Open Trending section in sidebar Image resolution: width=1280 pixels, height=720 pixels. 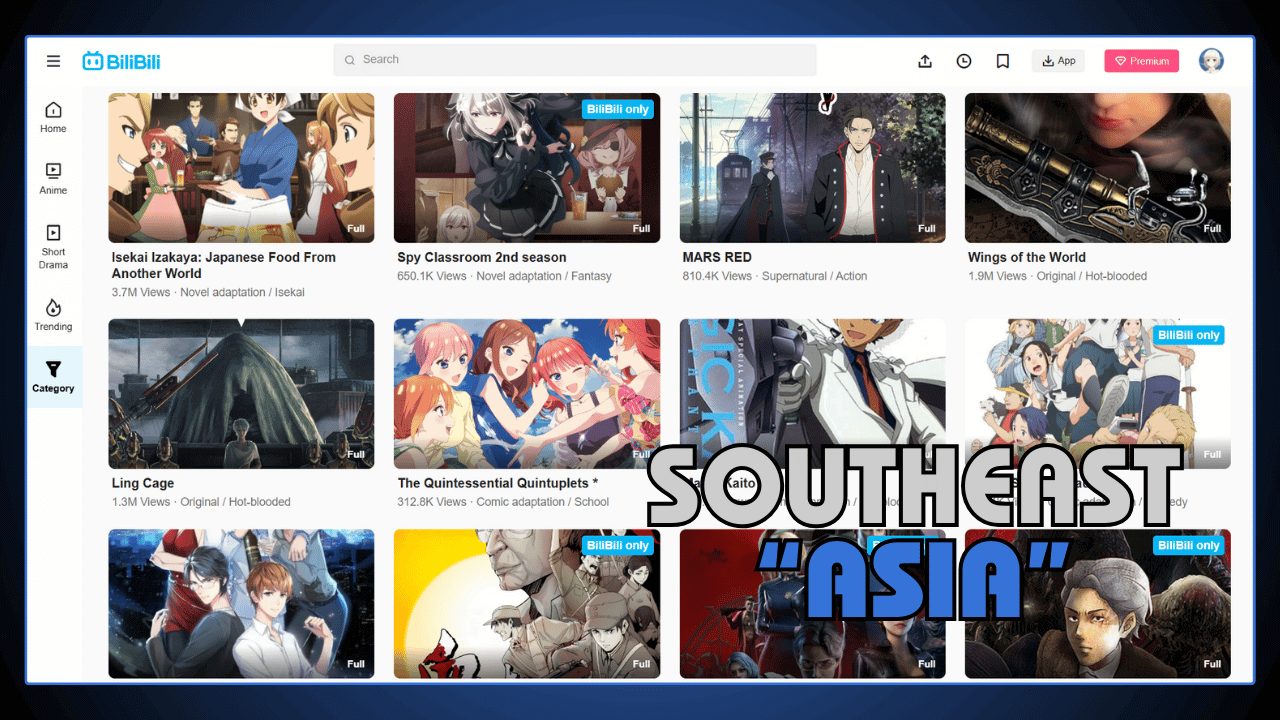(x=53, y=314)
